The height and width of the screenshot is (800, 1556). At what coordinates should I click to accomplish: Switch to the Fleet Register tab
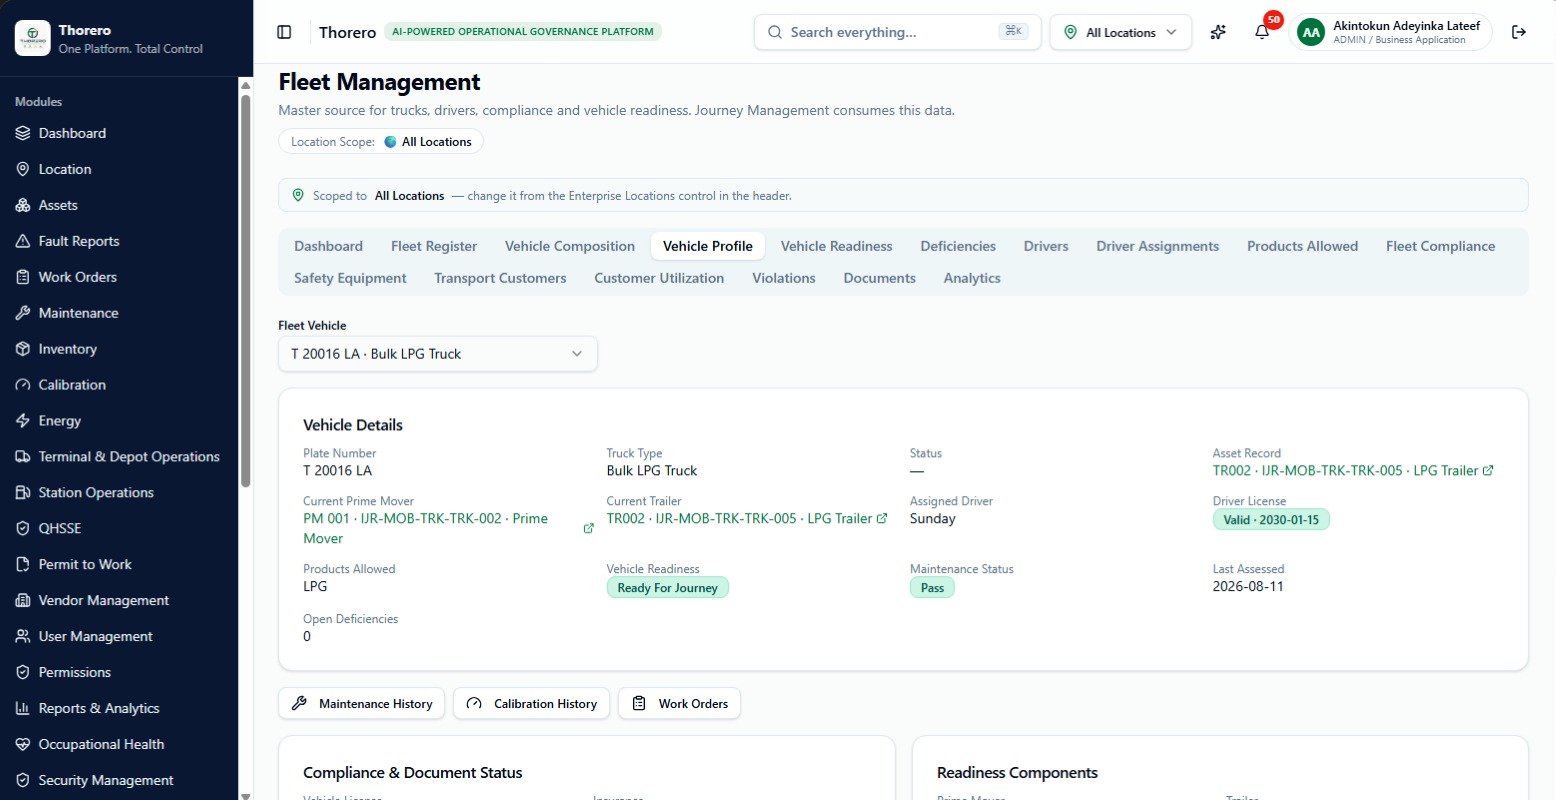tap(434, 246)
